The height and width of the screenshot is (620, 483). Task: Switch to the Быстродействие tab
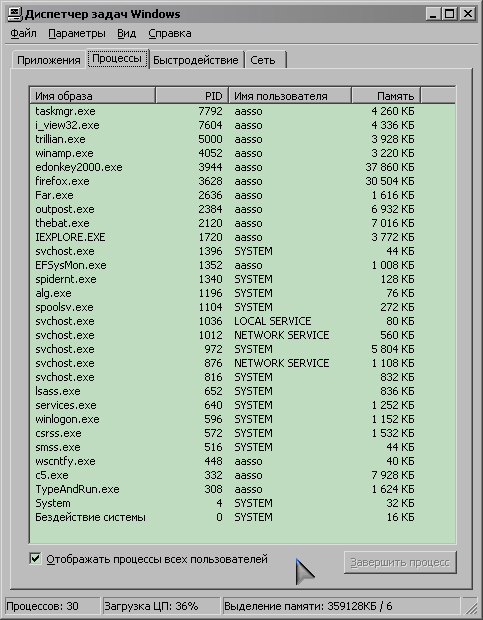click(x=196, y=60)
